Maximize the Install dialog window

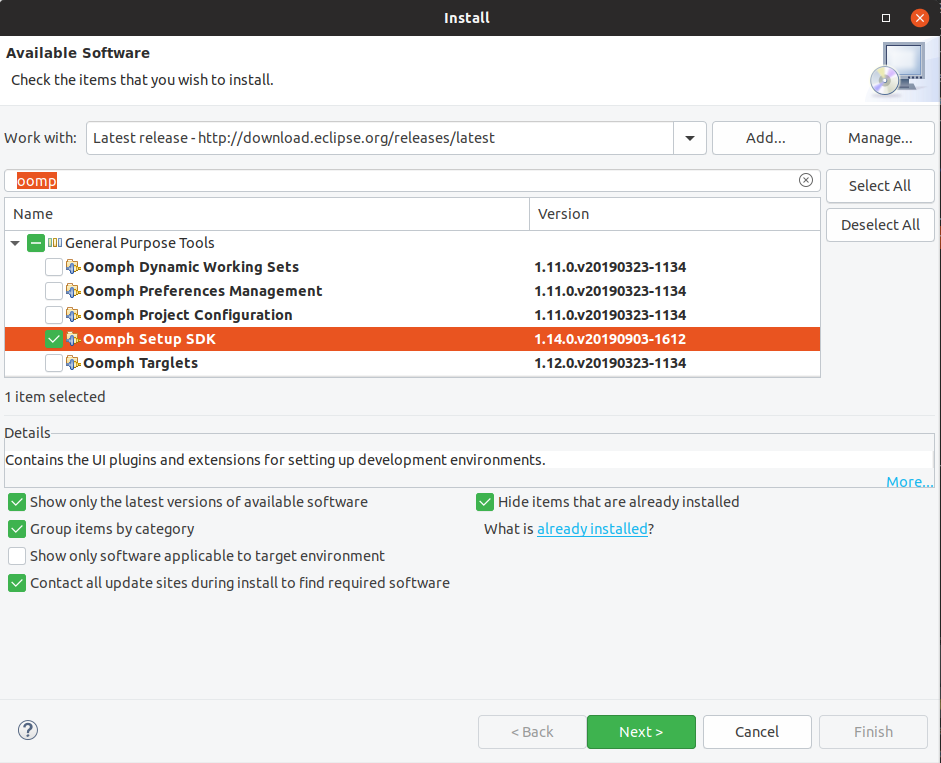(886, 18)
